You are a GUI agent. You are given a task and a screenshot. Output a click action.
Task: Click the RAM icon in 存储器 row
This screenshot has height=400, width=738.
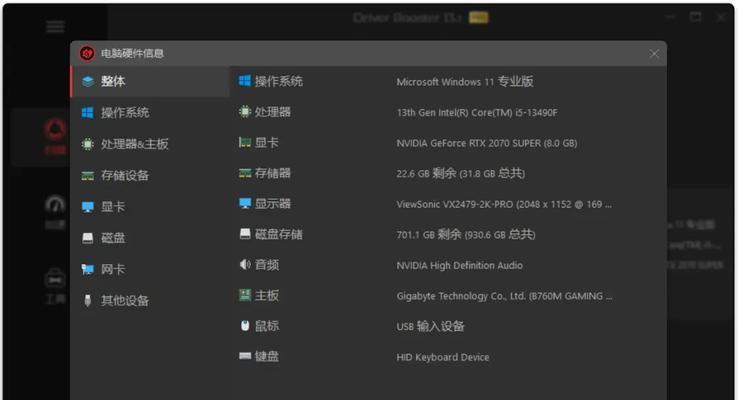(x=245, y=173)
